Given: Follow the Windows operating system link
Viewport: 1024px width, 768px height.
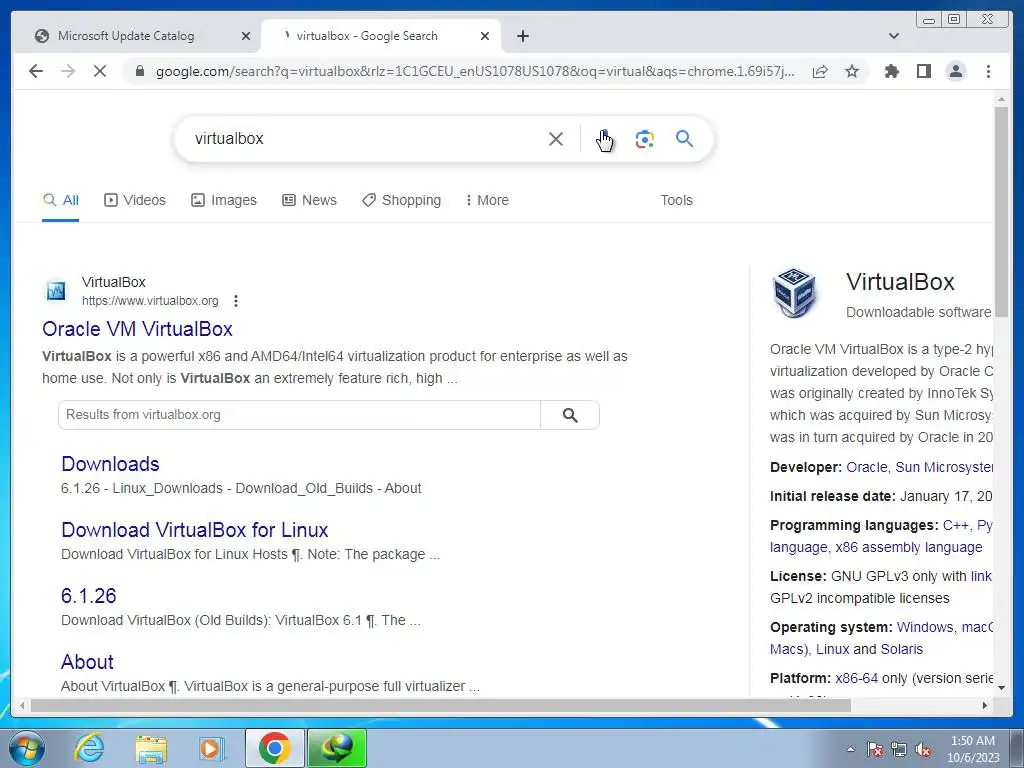Looking at the screenshot, I should point(925,627).
